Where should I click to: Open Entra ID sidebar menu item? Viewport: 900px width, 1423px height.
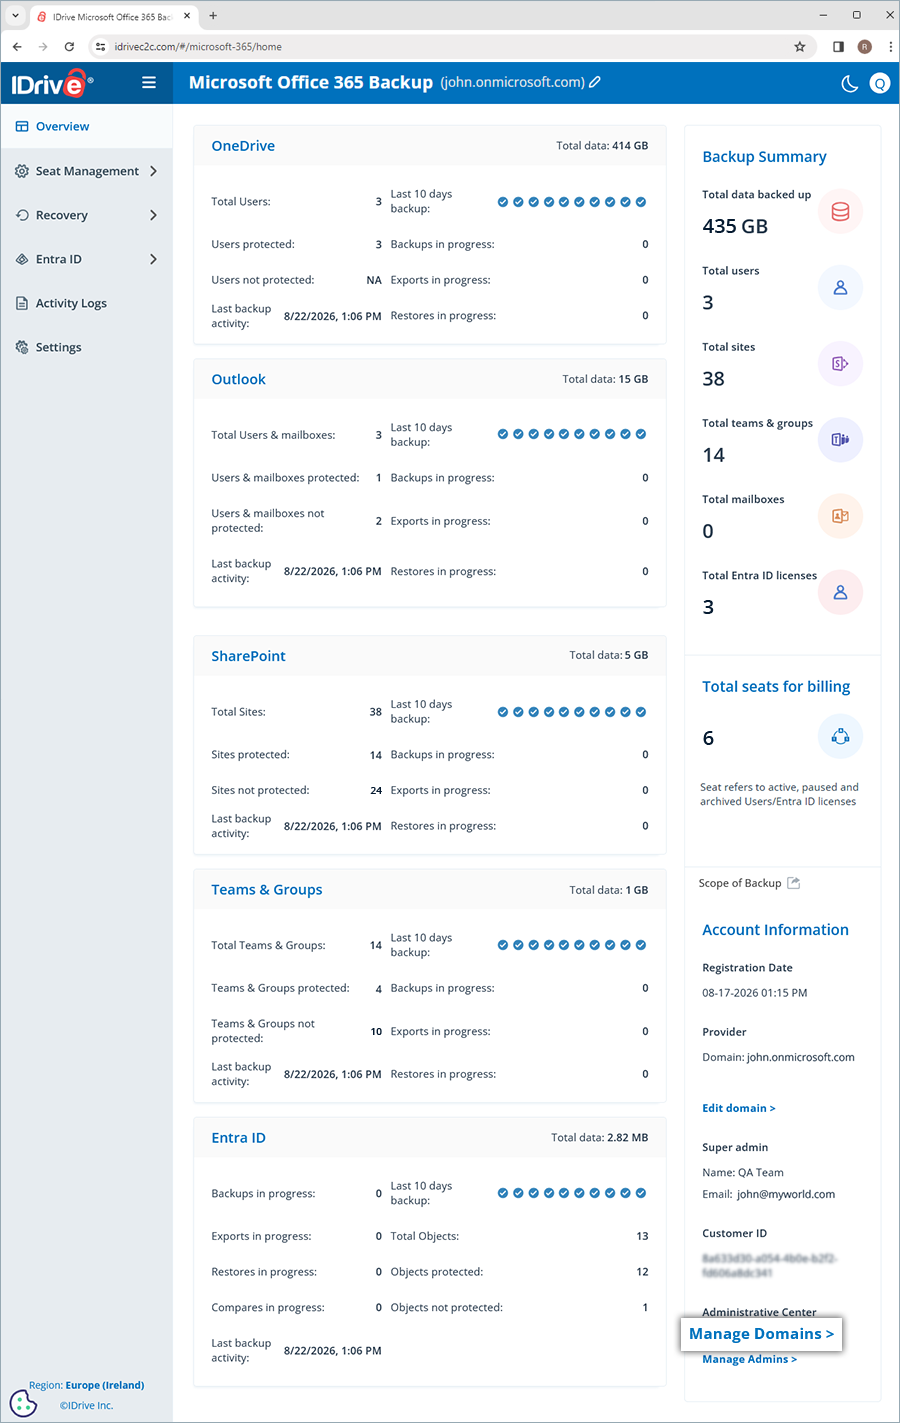coord(86,259)
